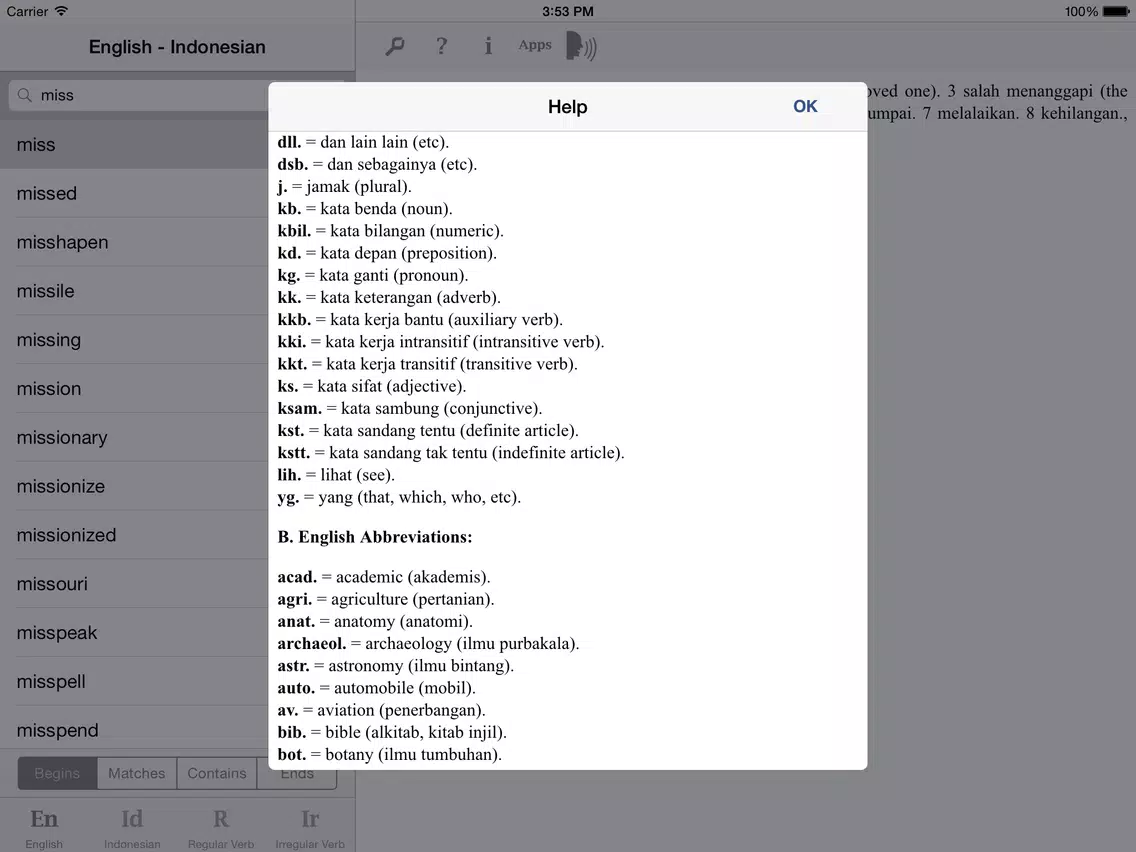Tap the "astr. = astronomy" line
This screenshot has height=852, width=1136.
[396, 666]
